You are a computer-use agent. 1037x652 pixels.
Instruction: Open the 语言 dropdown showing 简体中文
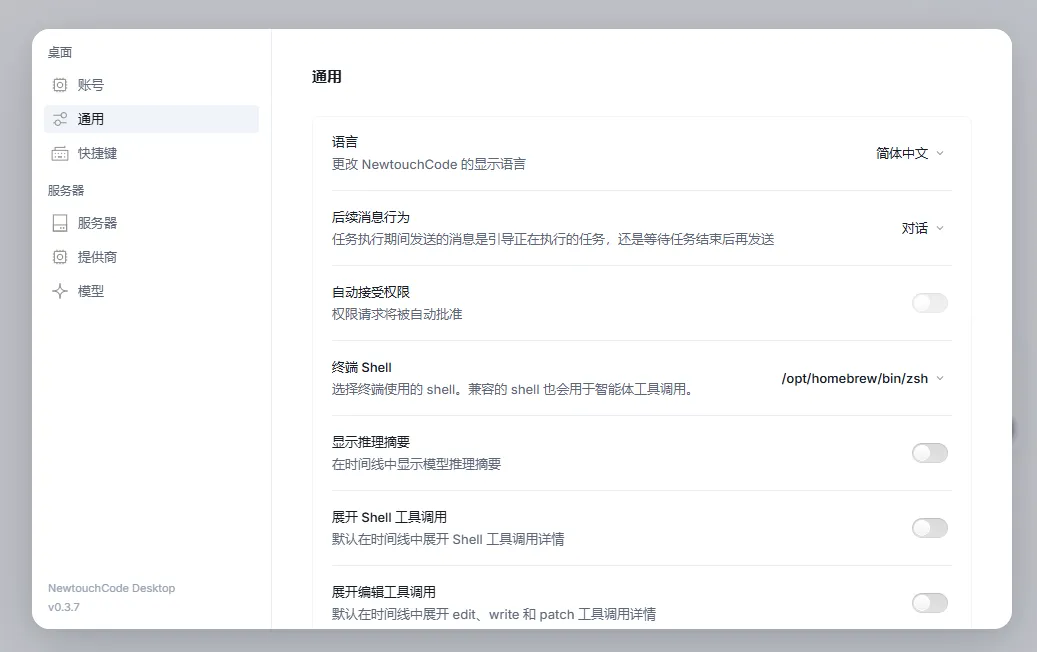[910, 153]
